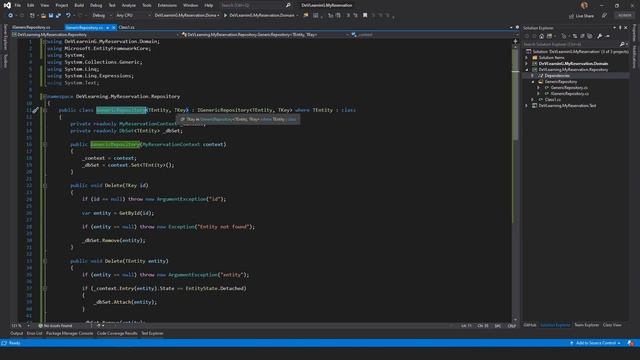
Task: Click the Save All icon
Action: [58, 16]
